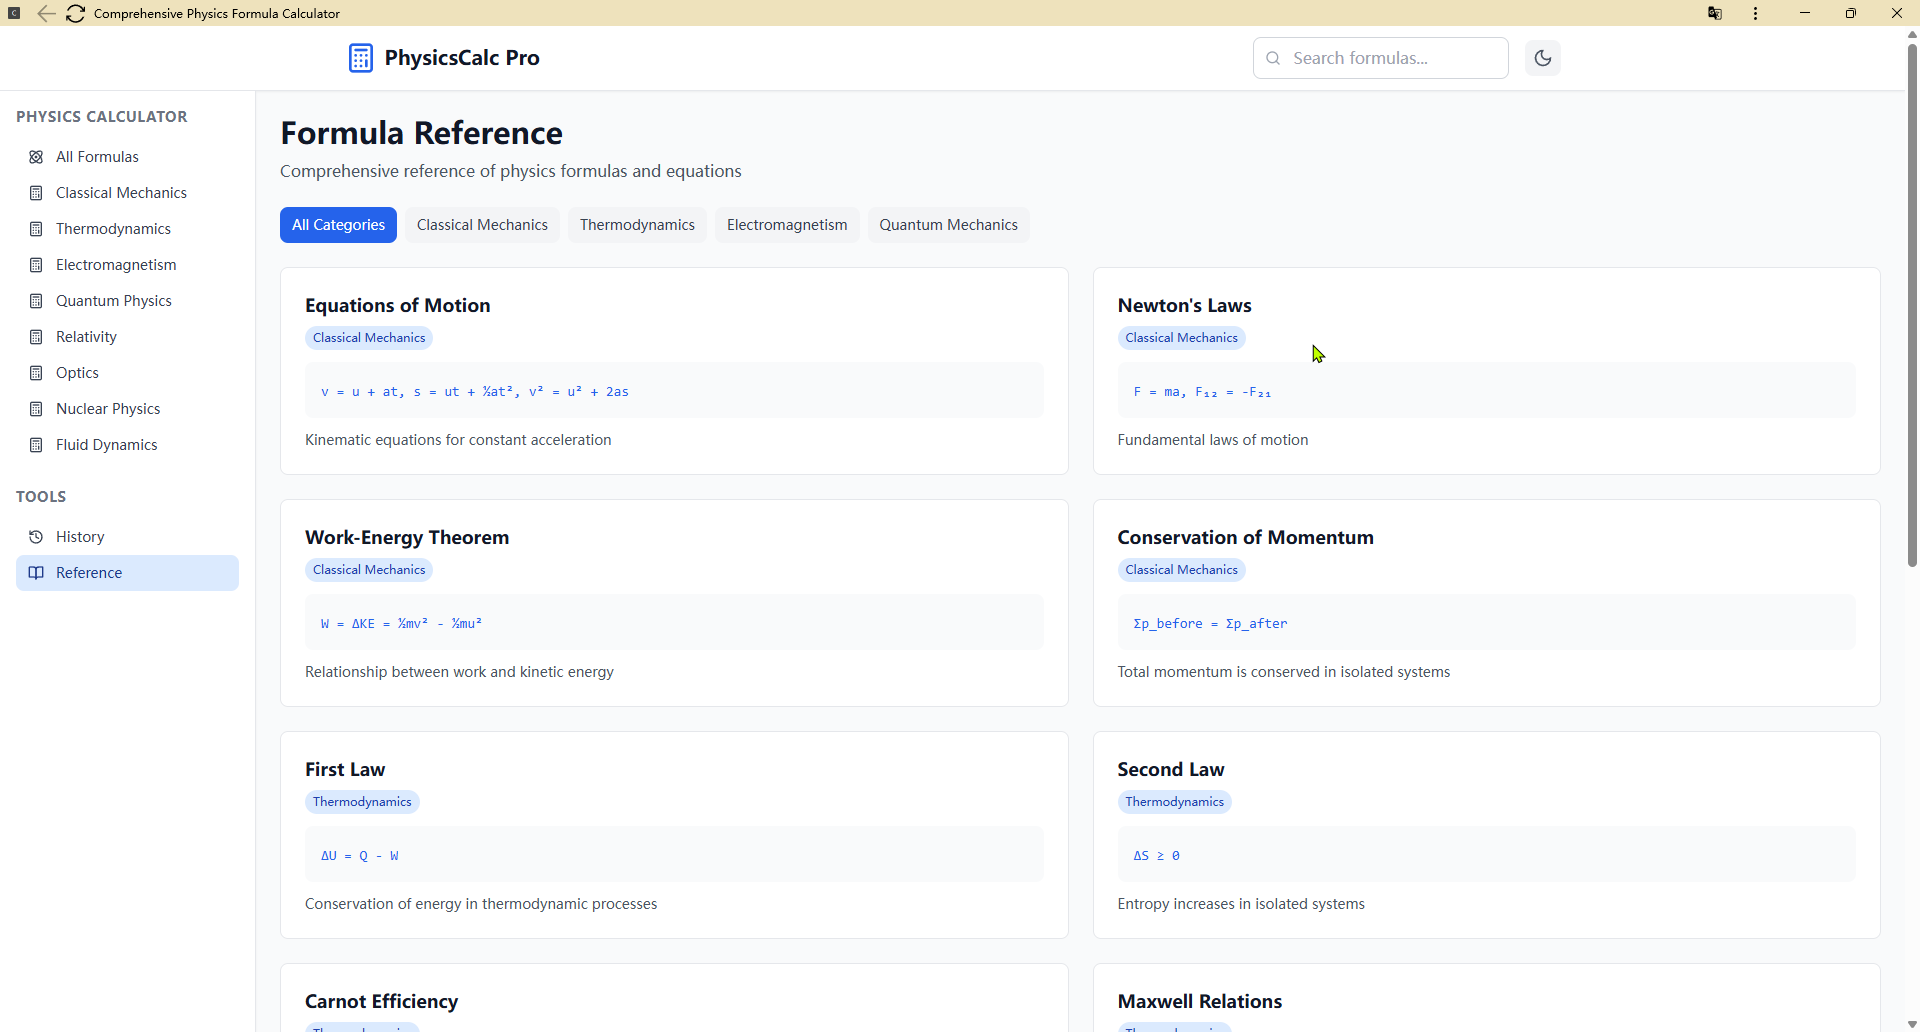The image size is (1920, 1032).
Task: Click the scrollbar up arrow
Action: coord(1912,34)
